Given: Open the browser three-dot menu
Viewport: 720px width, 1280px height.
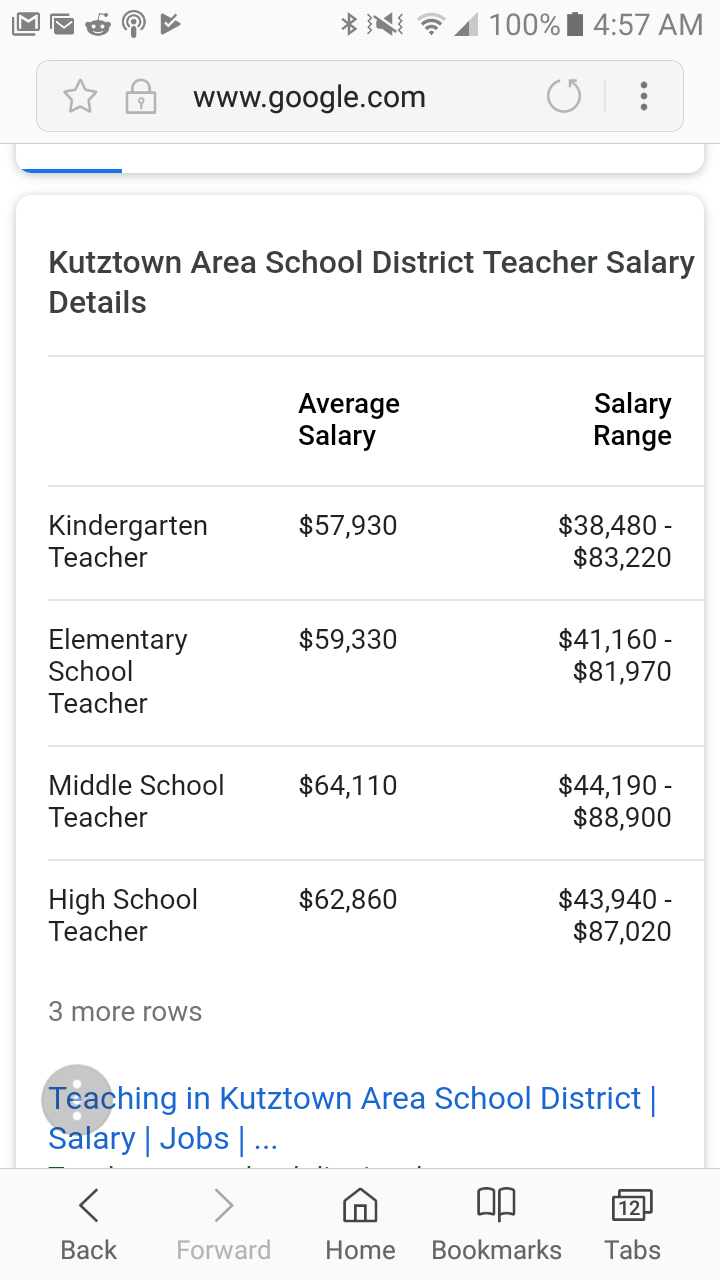Looking at the screenshot, I should click(644, 97).
